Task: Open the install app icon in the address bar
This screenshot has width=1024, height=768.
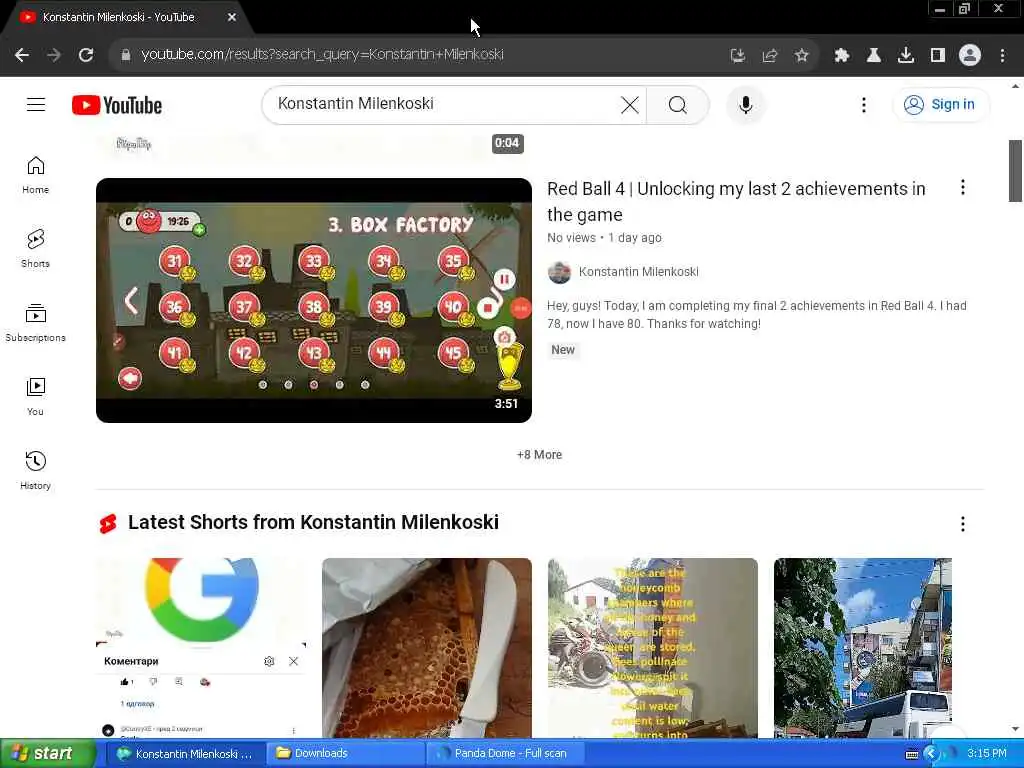Action: (x=737, y=55)
